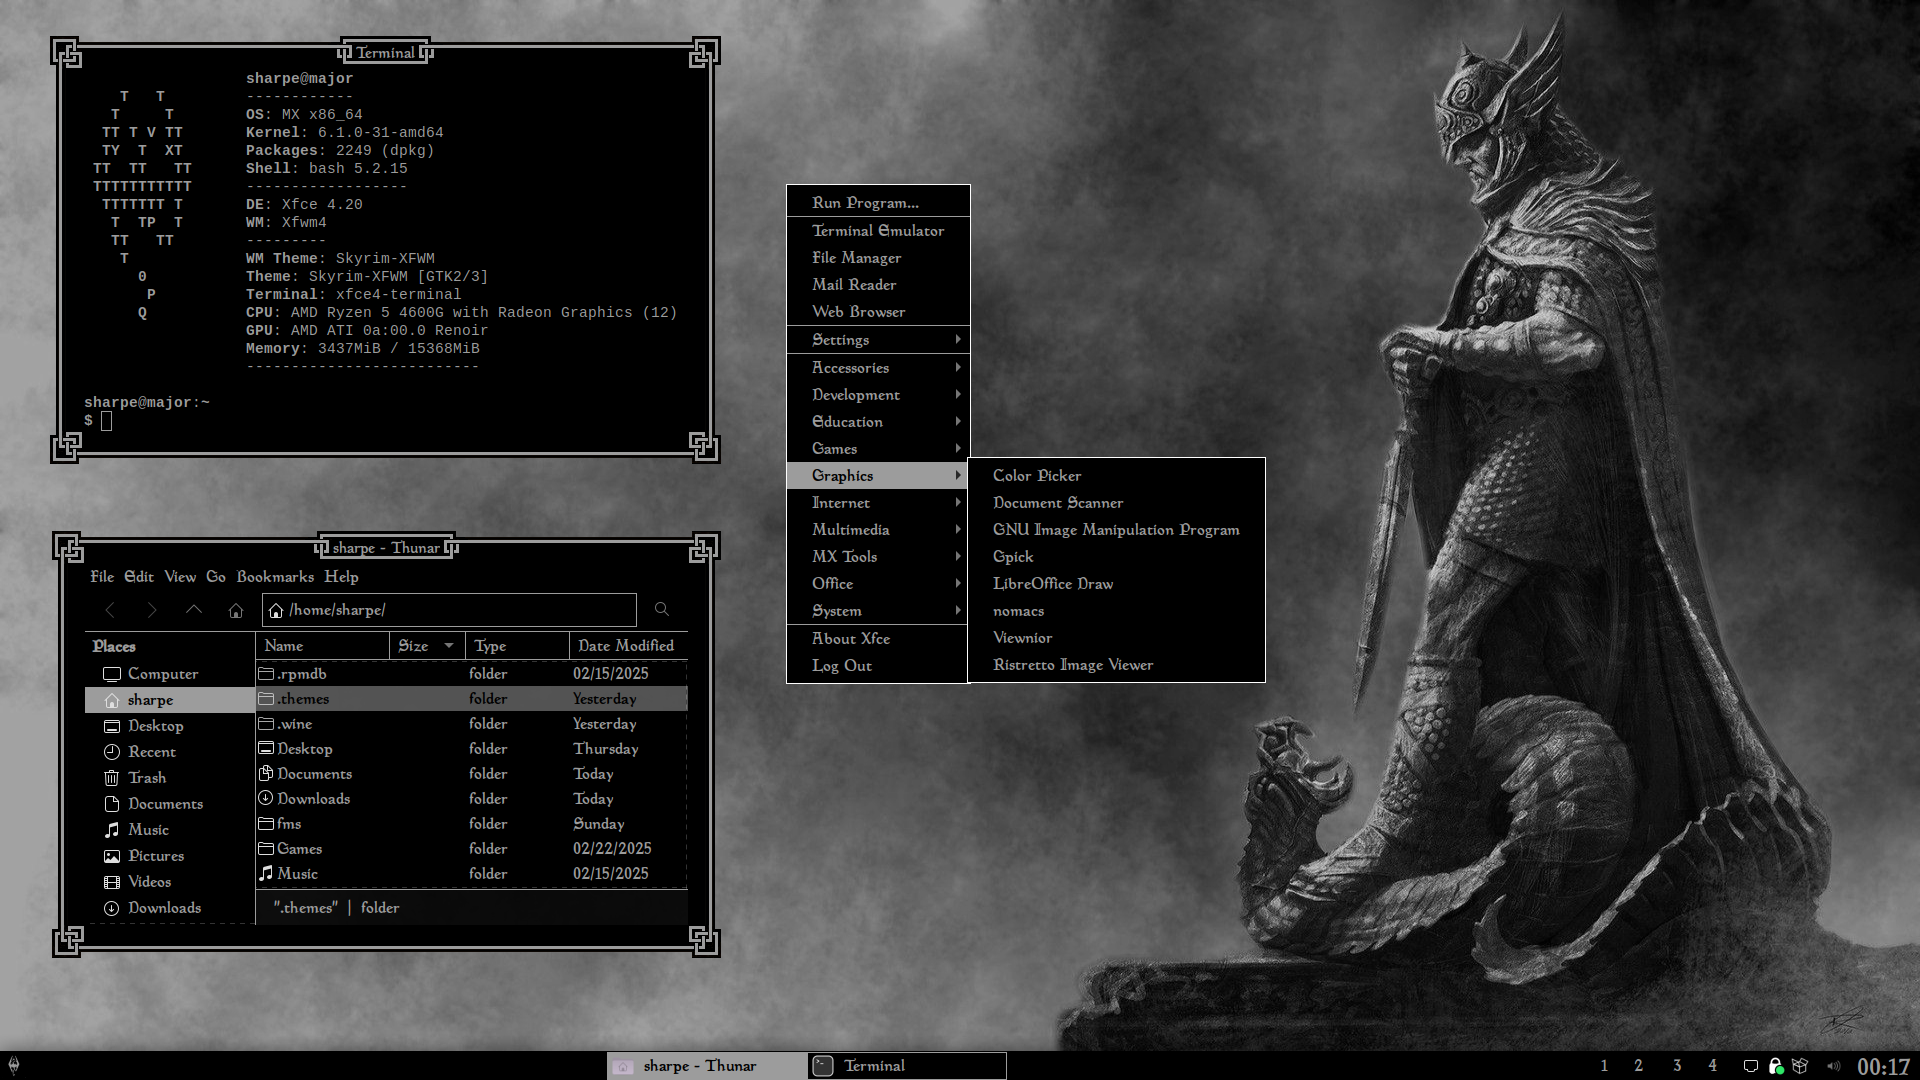Click the back navigation arrow in Thunar
Image resolution: width=1920 pixels, height=1080 pixels.
110,610
